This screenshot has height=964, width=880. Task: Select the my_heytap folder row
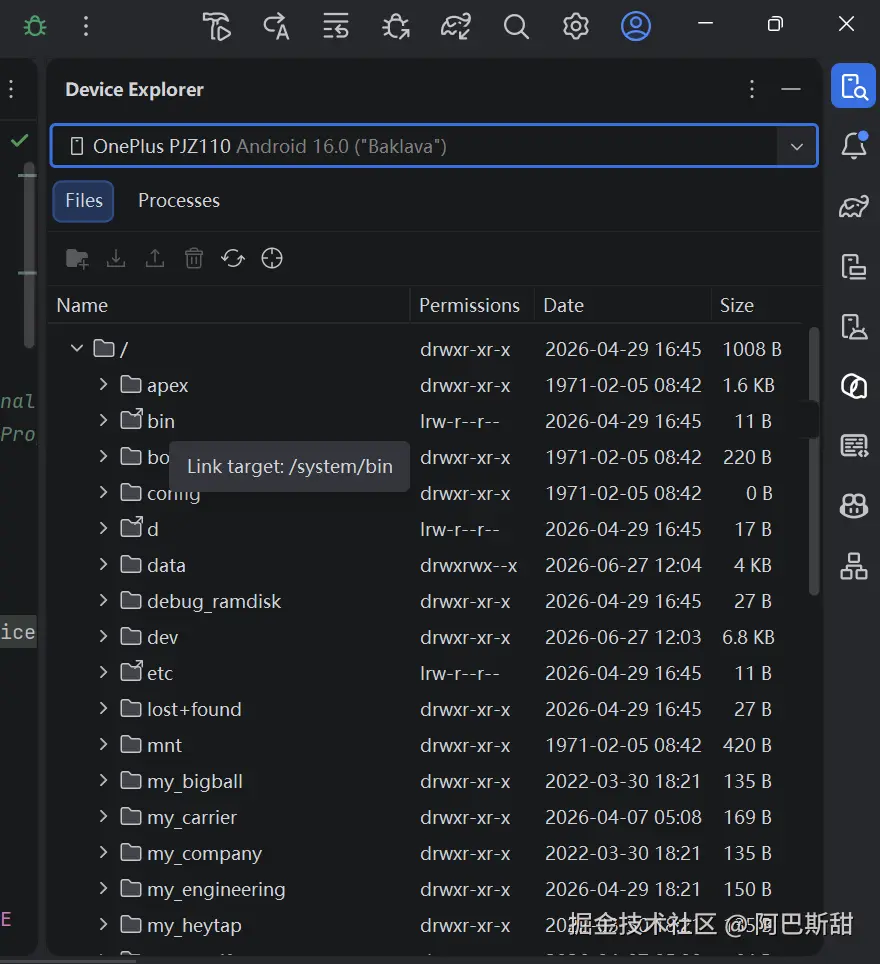pyautogui.click(x=427, y=925)
